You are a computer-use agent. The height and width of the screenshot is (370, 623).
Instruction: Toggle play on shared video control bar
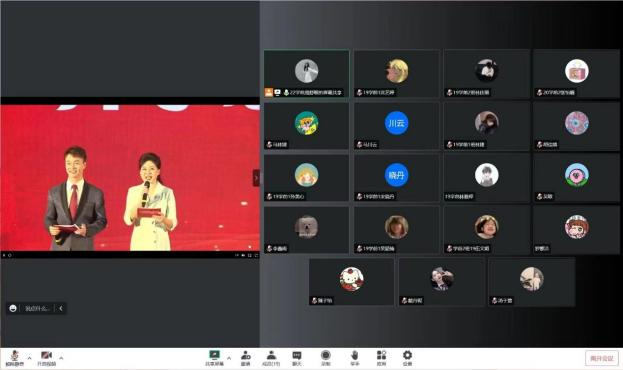coord(4,255)
